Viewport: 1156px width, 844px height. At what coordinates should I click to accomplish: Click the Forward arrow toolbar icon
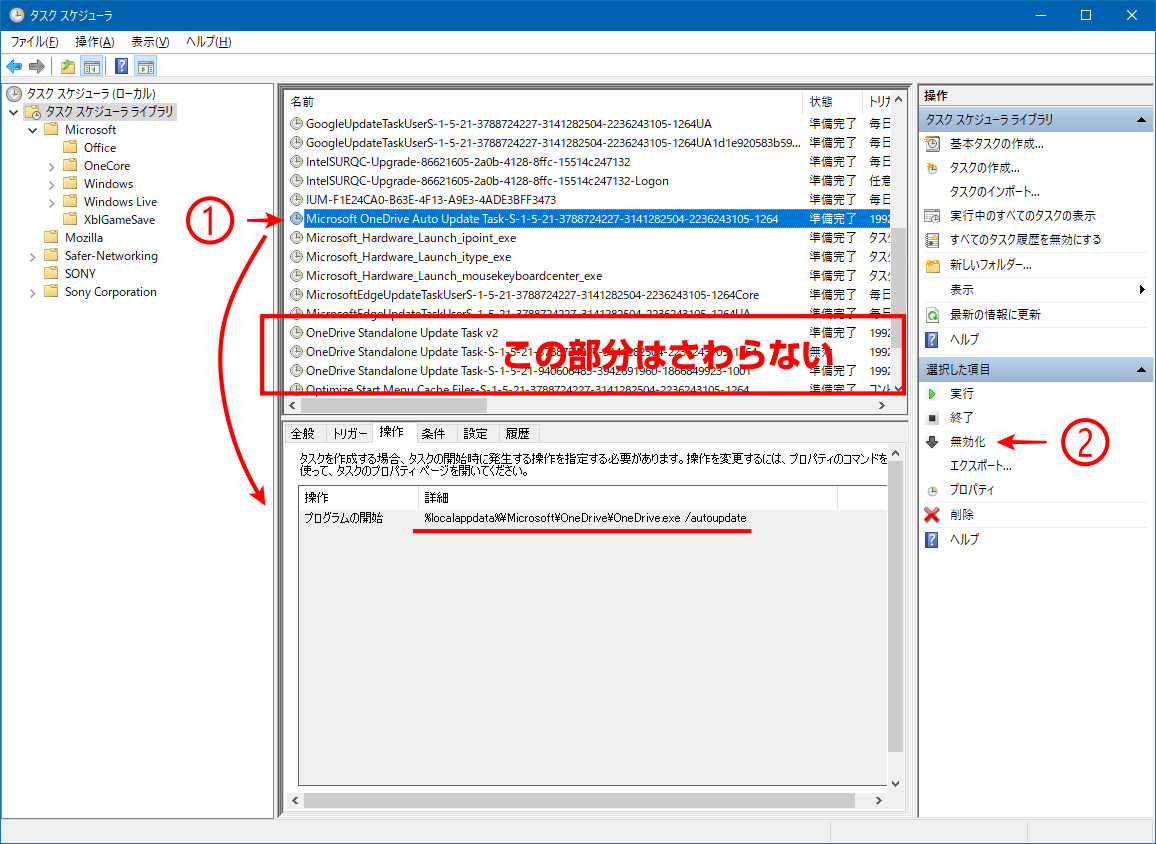pos(37,67)
